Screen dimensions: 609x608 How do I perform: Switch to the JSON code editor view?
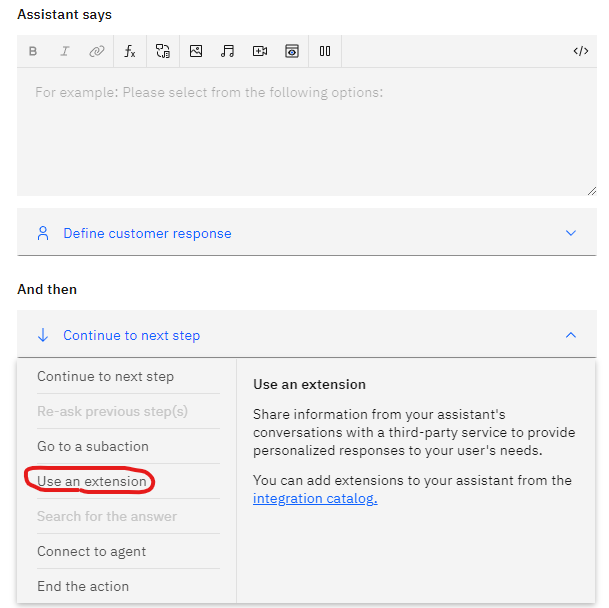(x=581, y=51)
